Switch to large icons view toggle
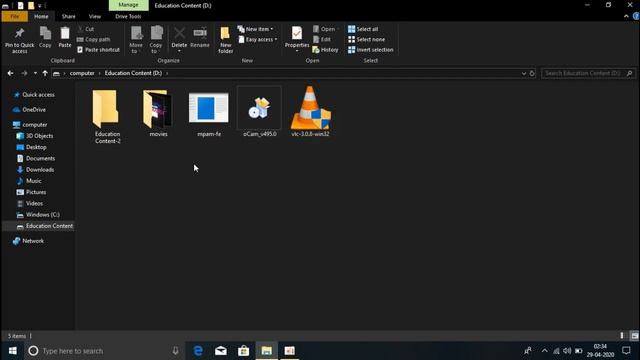Image resolution: width=640 pixels, height=360 pixels. (634, 336)
